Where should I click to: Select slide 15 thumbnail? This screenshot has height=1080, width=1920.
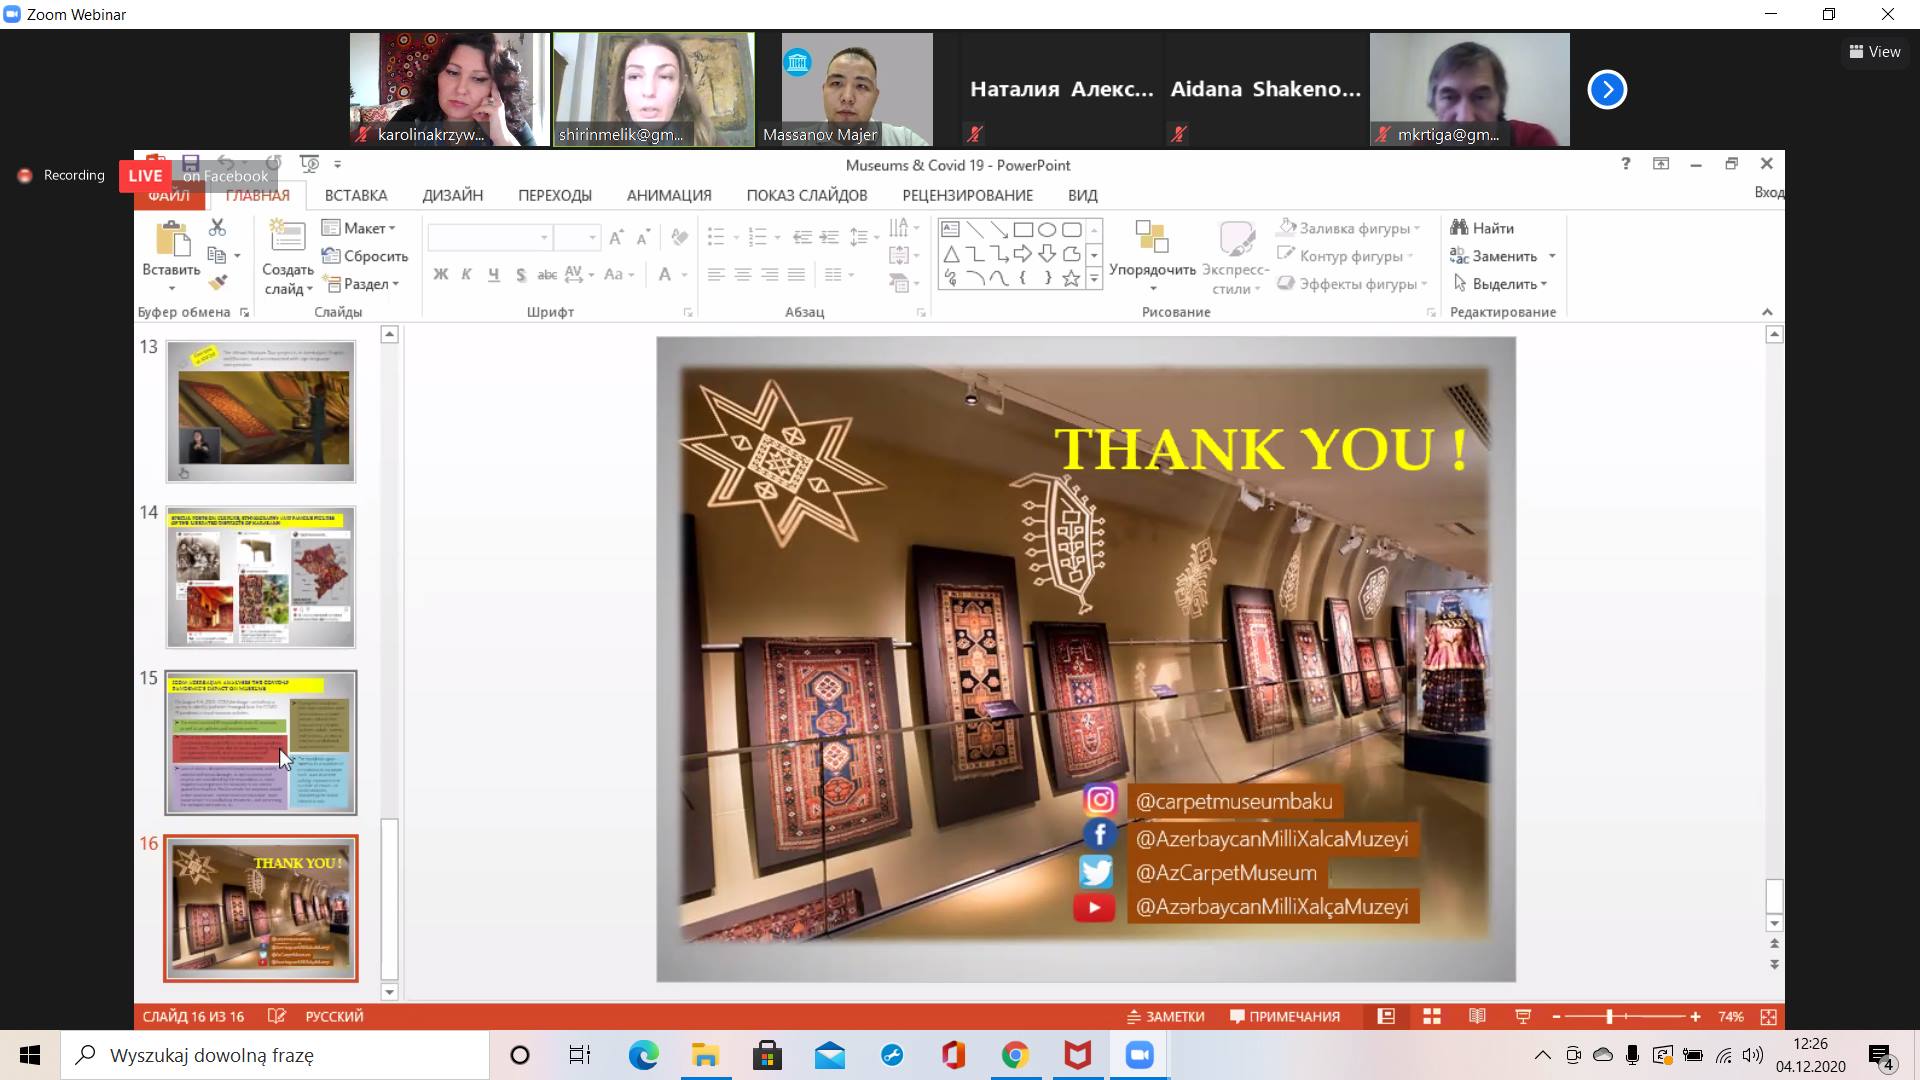coord(261,742)
